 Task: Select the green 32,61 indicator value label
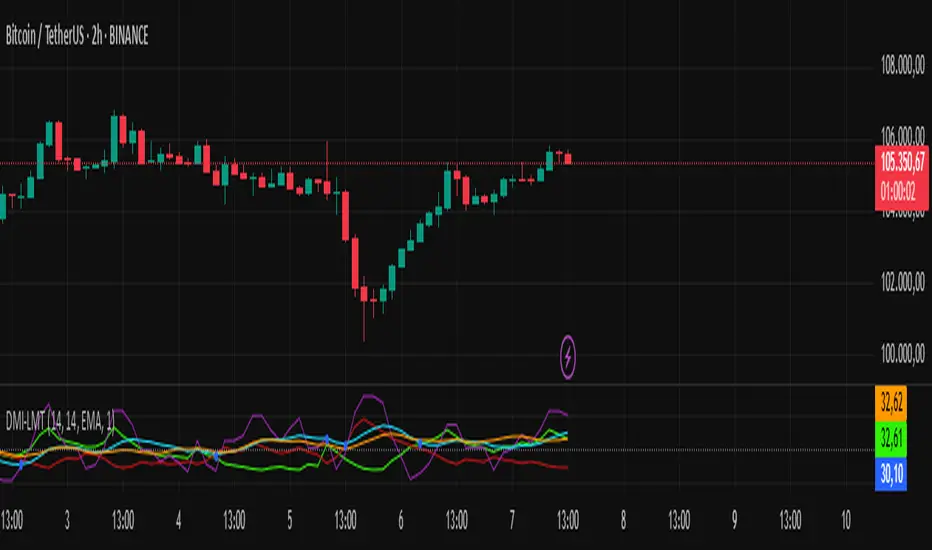tap(891, 438)
